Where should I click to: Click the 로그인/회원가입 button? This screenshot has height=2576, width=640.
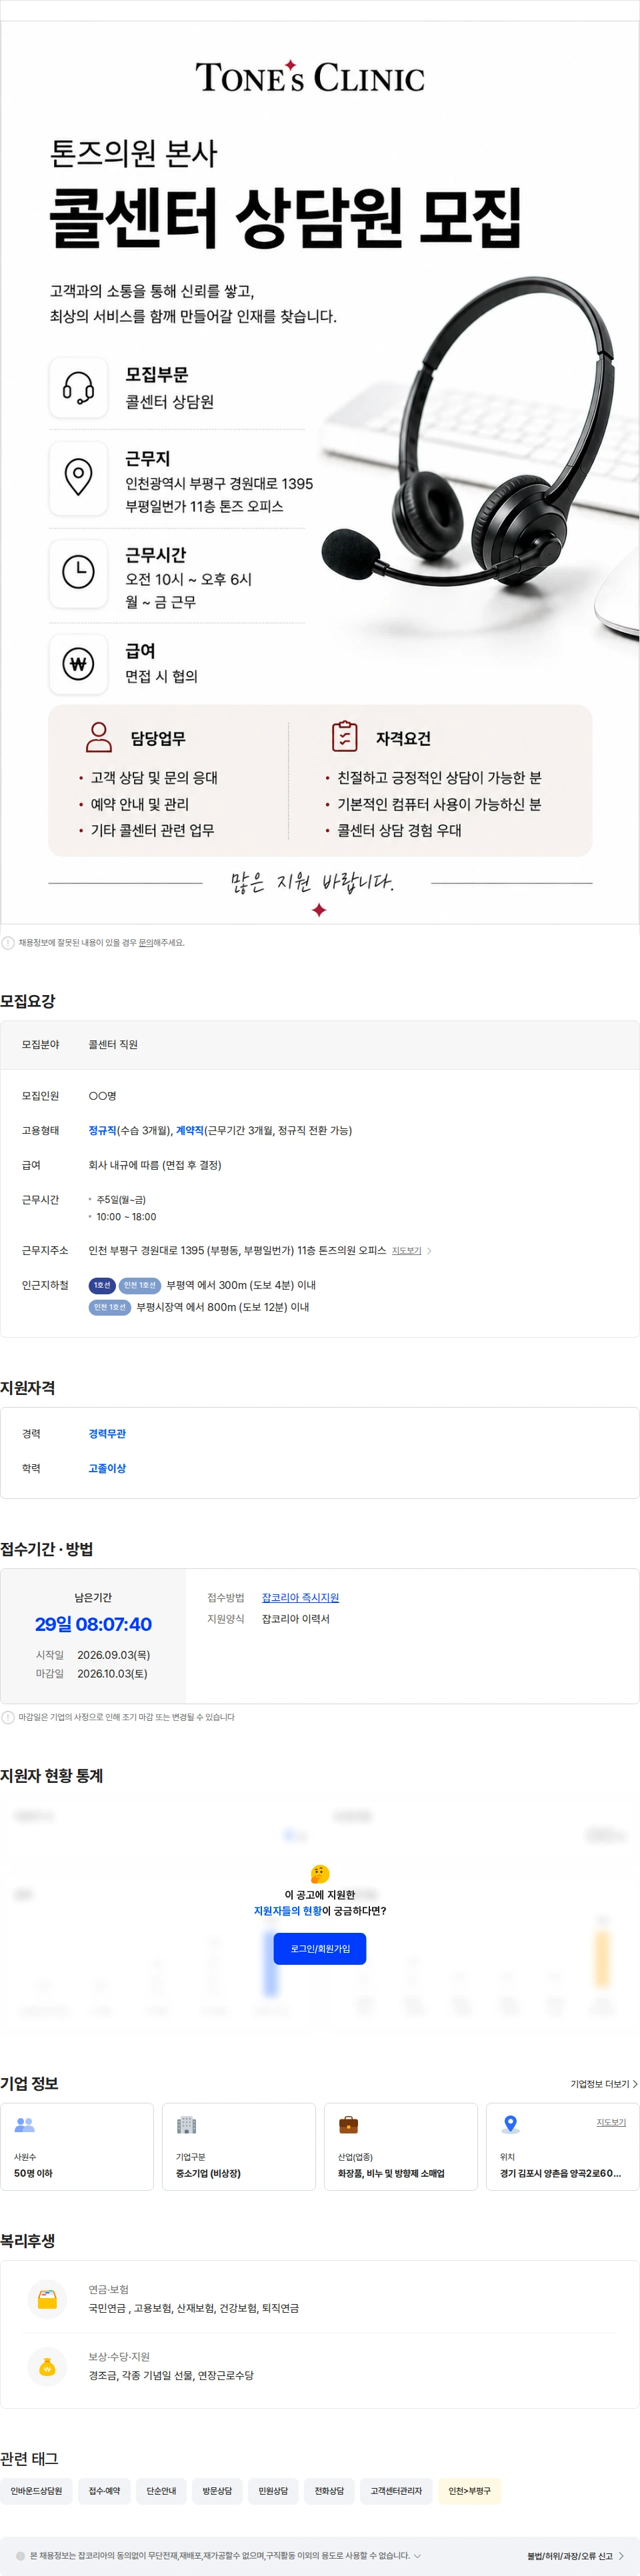click(x=320, y=1948)
